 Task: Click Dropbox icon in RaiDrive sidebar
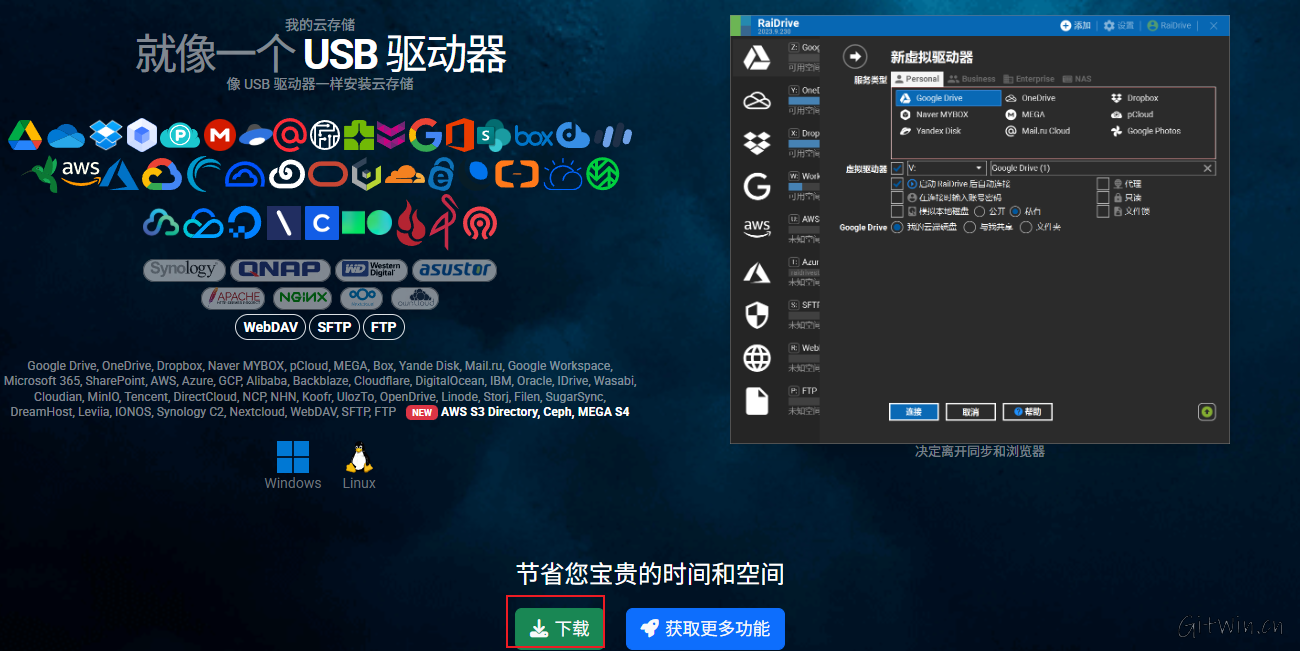click(x=756, y=143)
